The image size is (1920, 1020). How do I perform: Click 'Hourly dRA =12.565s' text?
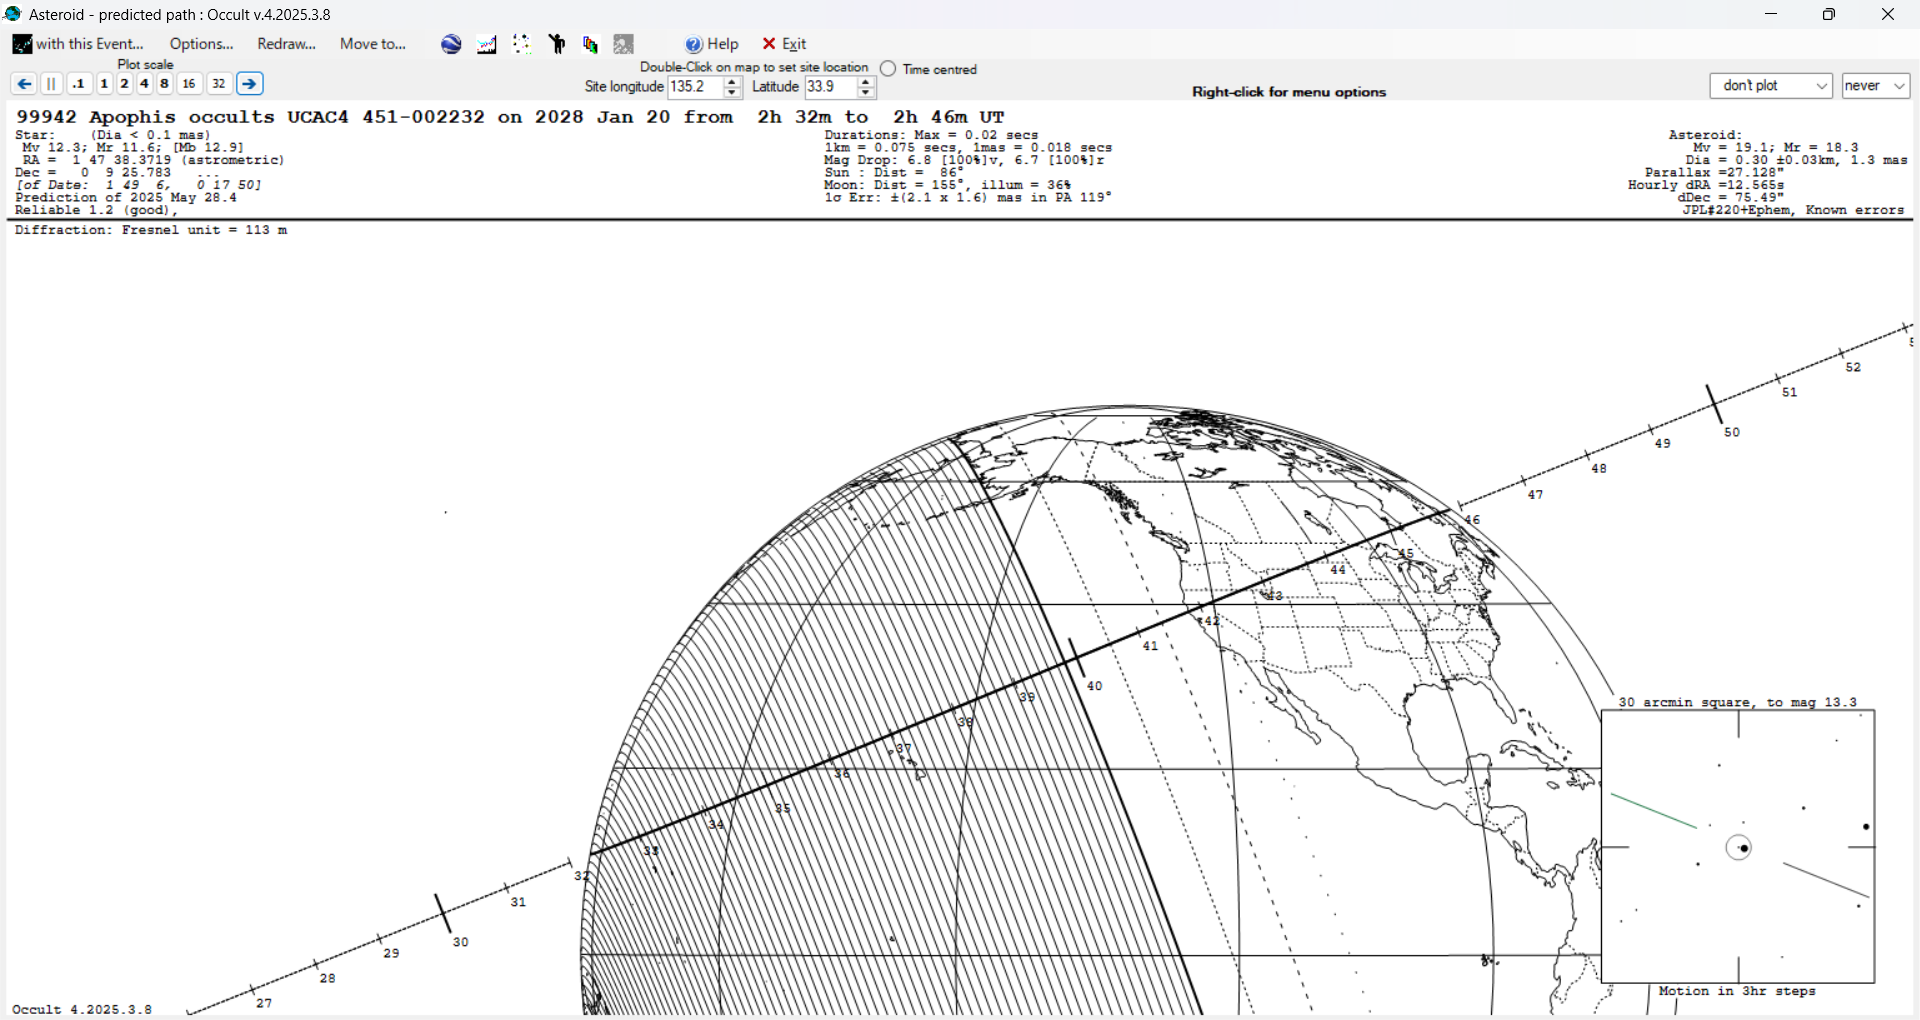click(1706, 185)
